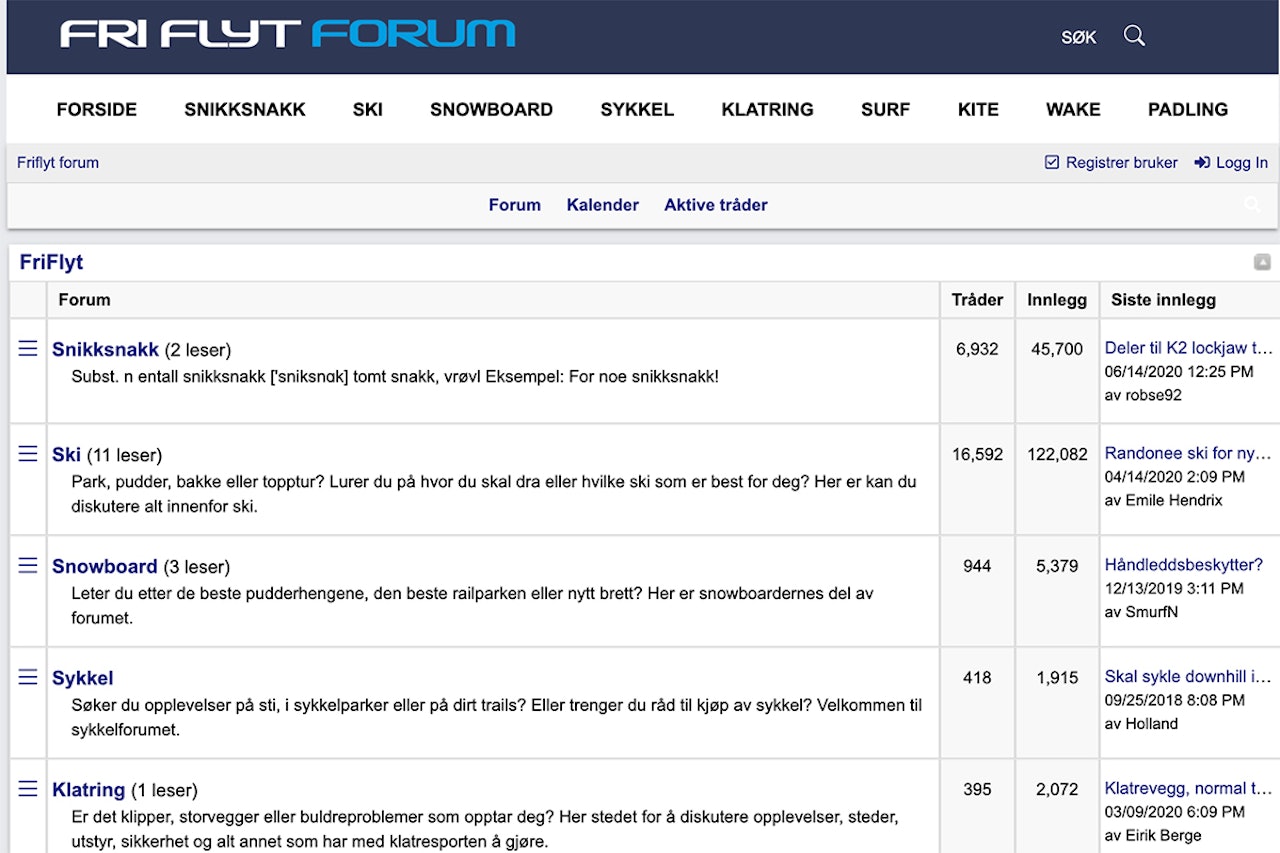Switch to the KLATRING navigation tab

coord(767,110)
